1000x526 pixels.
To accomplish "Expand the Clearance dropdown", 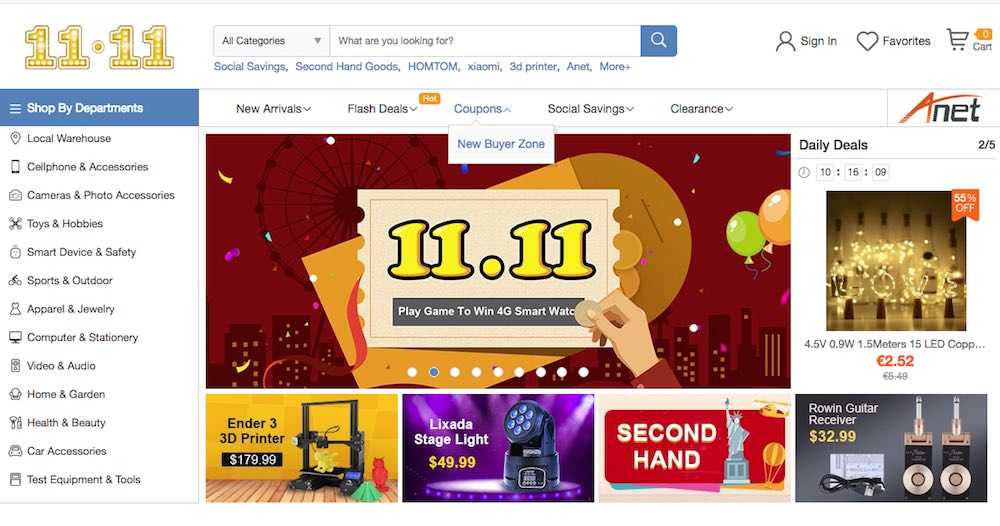I will (701, 109).
